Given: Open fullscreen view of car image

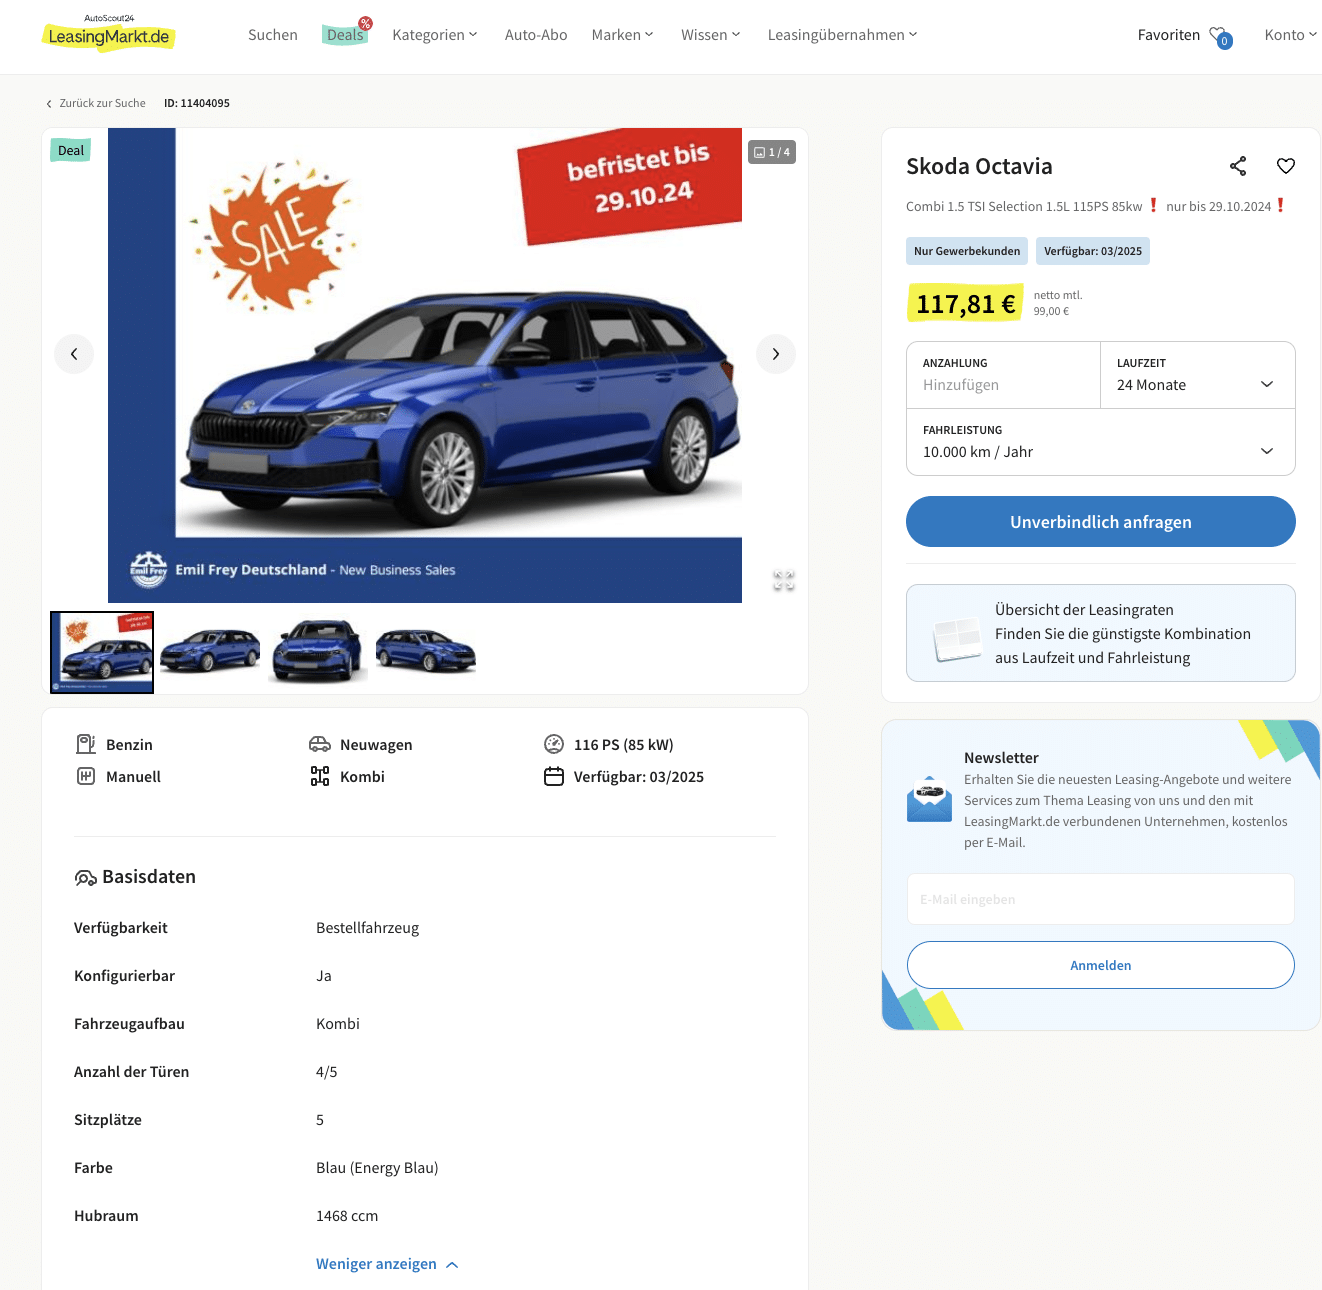Looking at the screenshot, I should pos(784,580).
